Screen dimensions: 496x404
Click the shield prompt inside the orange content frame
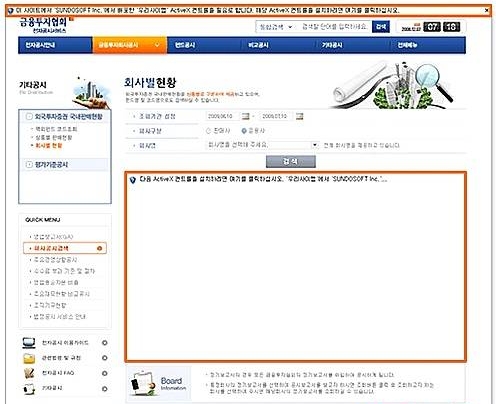click(x=133, y=180)
